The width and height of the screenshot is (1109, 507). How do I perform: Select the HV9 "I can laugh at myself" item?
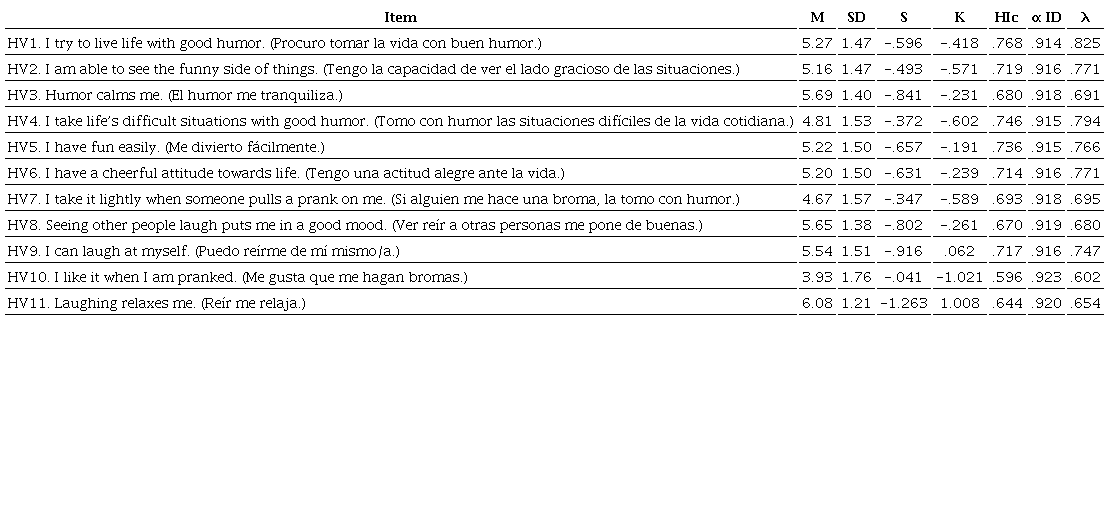(x=203, y=251)
